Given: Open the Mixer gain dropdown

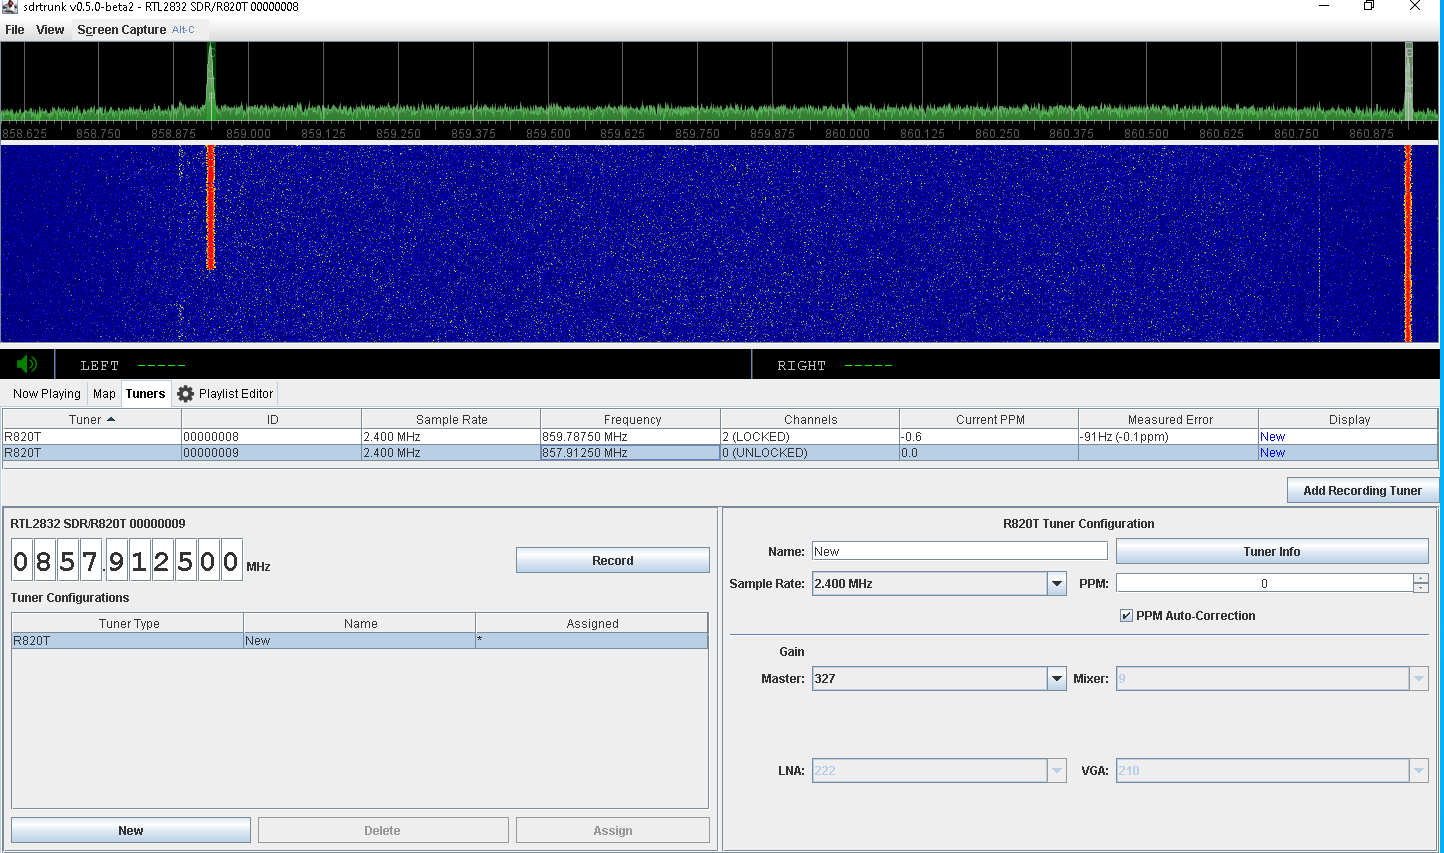Looking at the screenshot, I should pyautogui.click(x=1419, y=678).
